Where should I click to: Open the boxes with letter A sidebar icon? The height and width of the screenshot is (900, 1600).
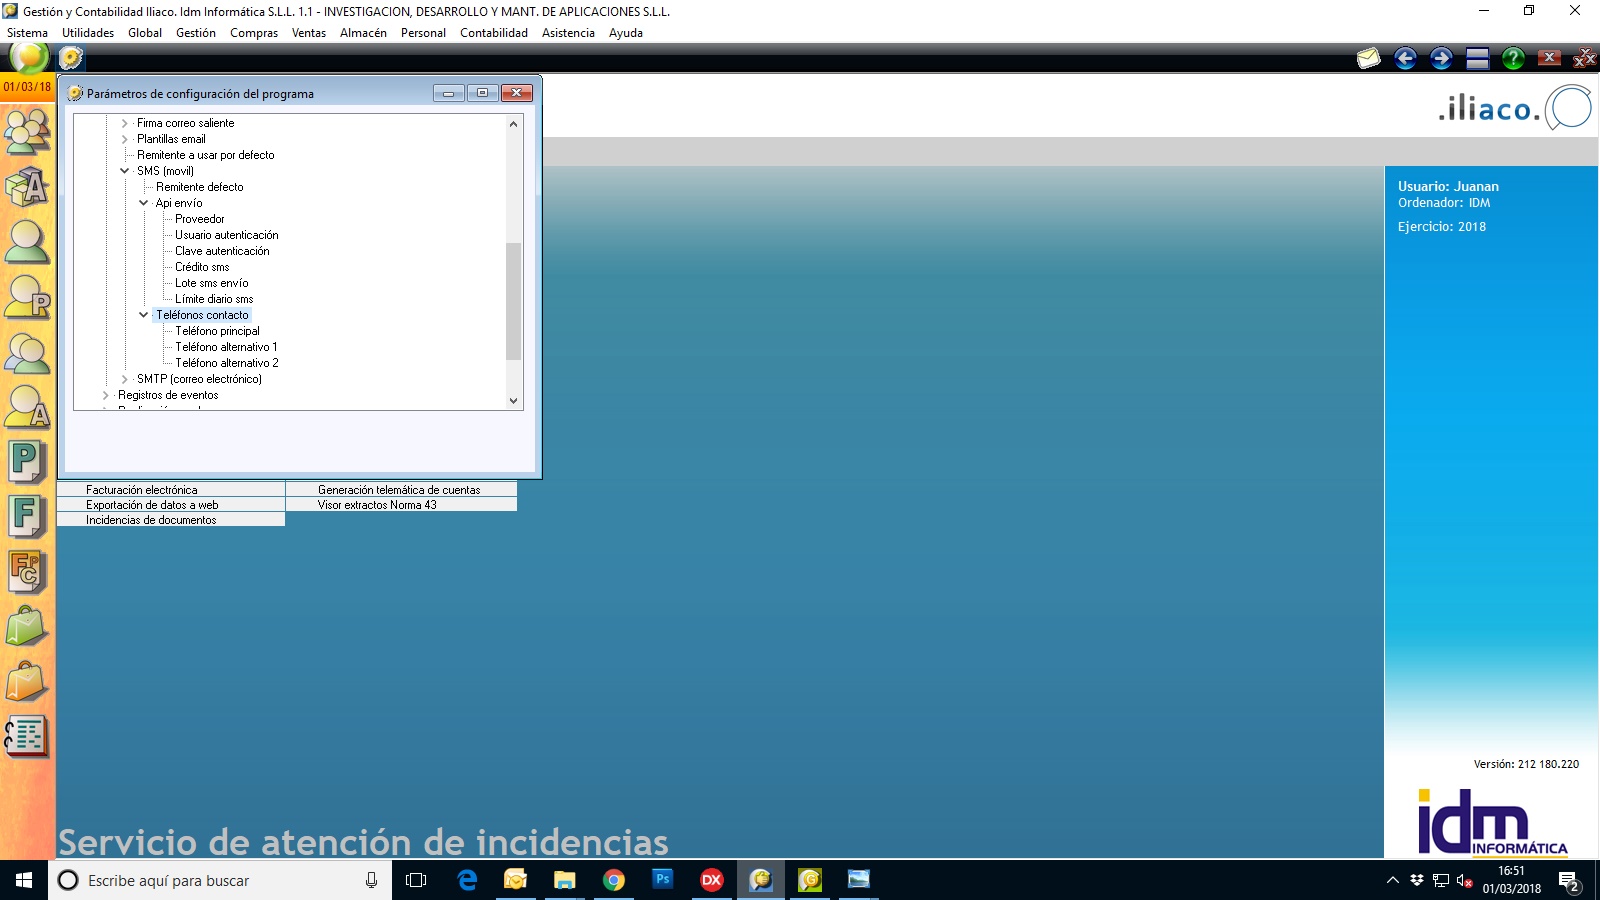point(27,186)
